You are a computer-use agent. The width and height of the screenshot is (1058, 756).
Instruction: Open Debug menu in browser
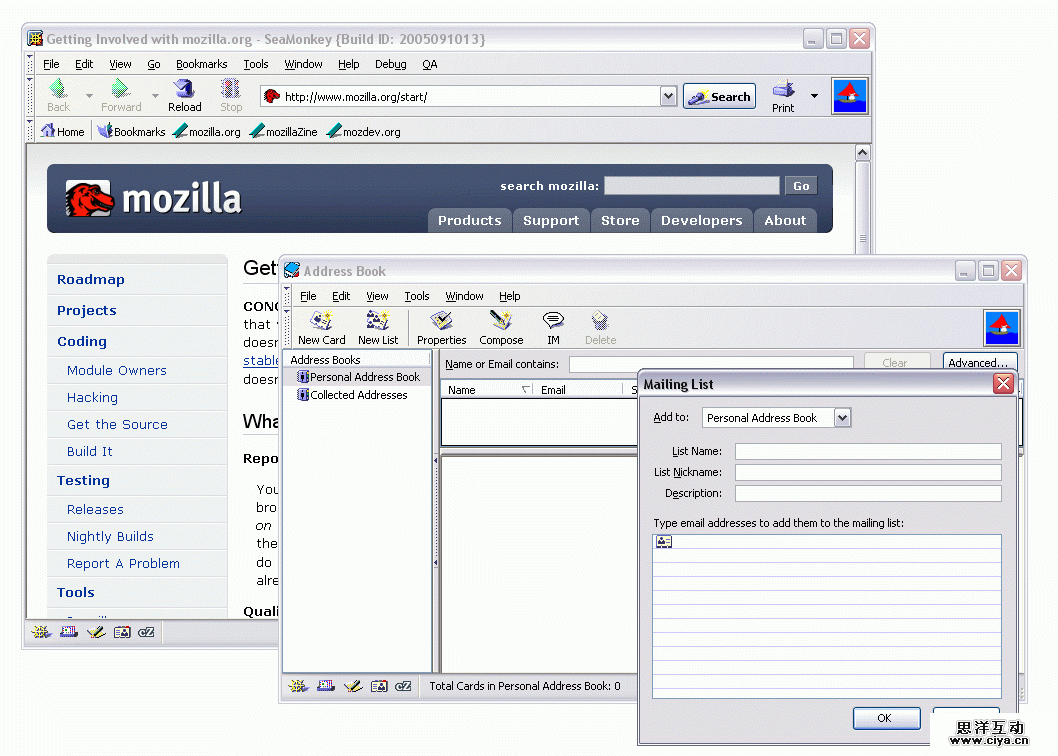(x=391, y=64)
